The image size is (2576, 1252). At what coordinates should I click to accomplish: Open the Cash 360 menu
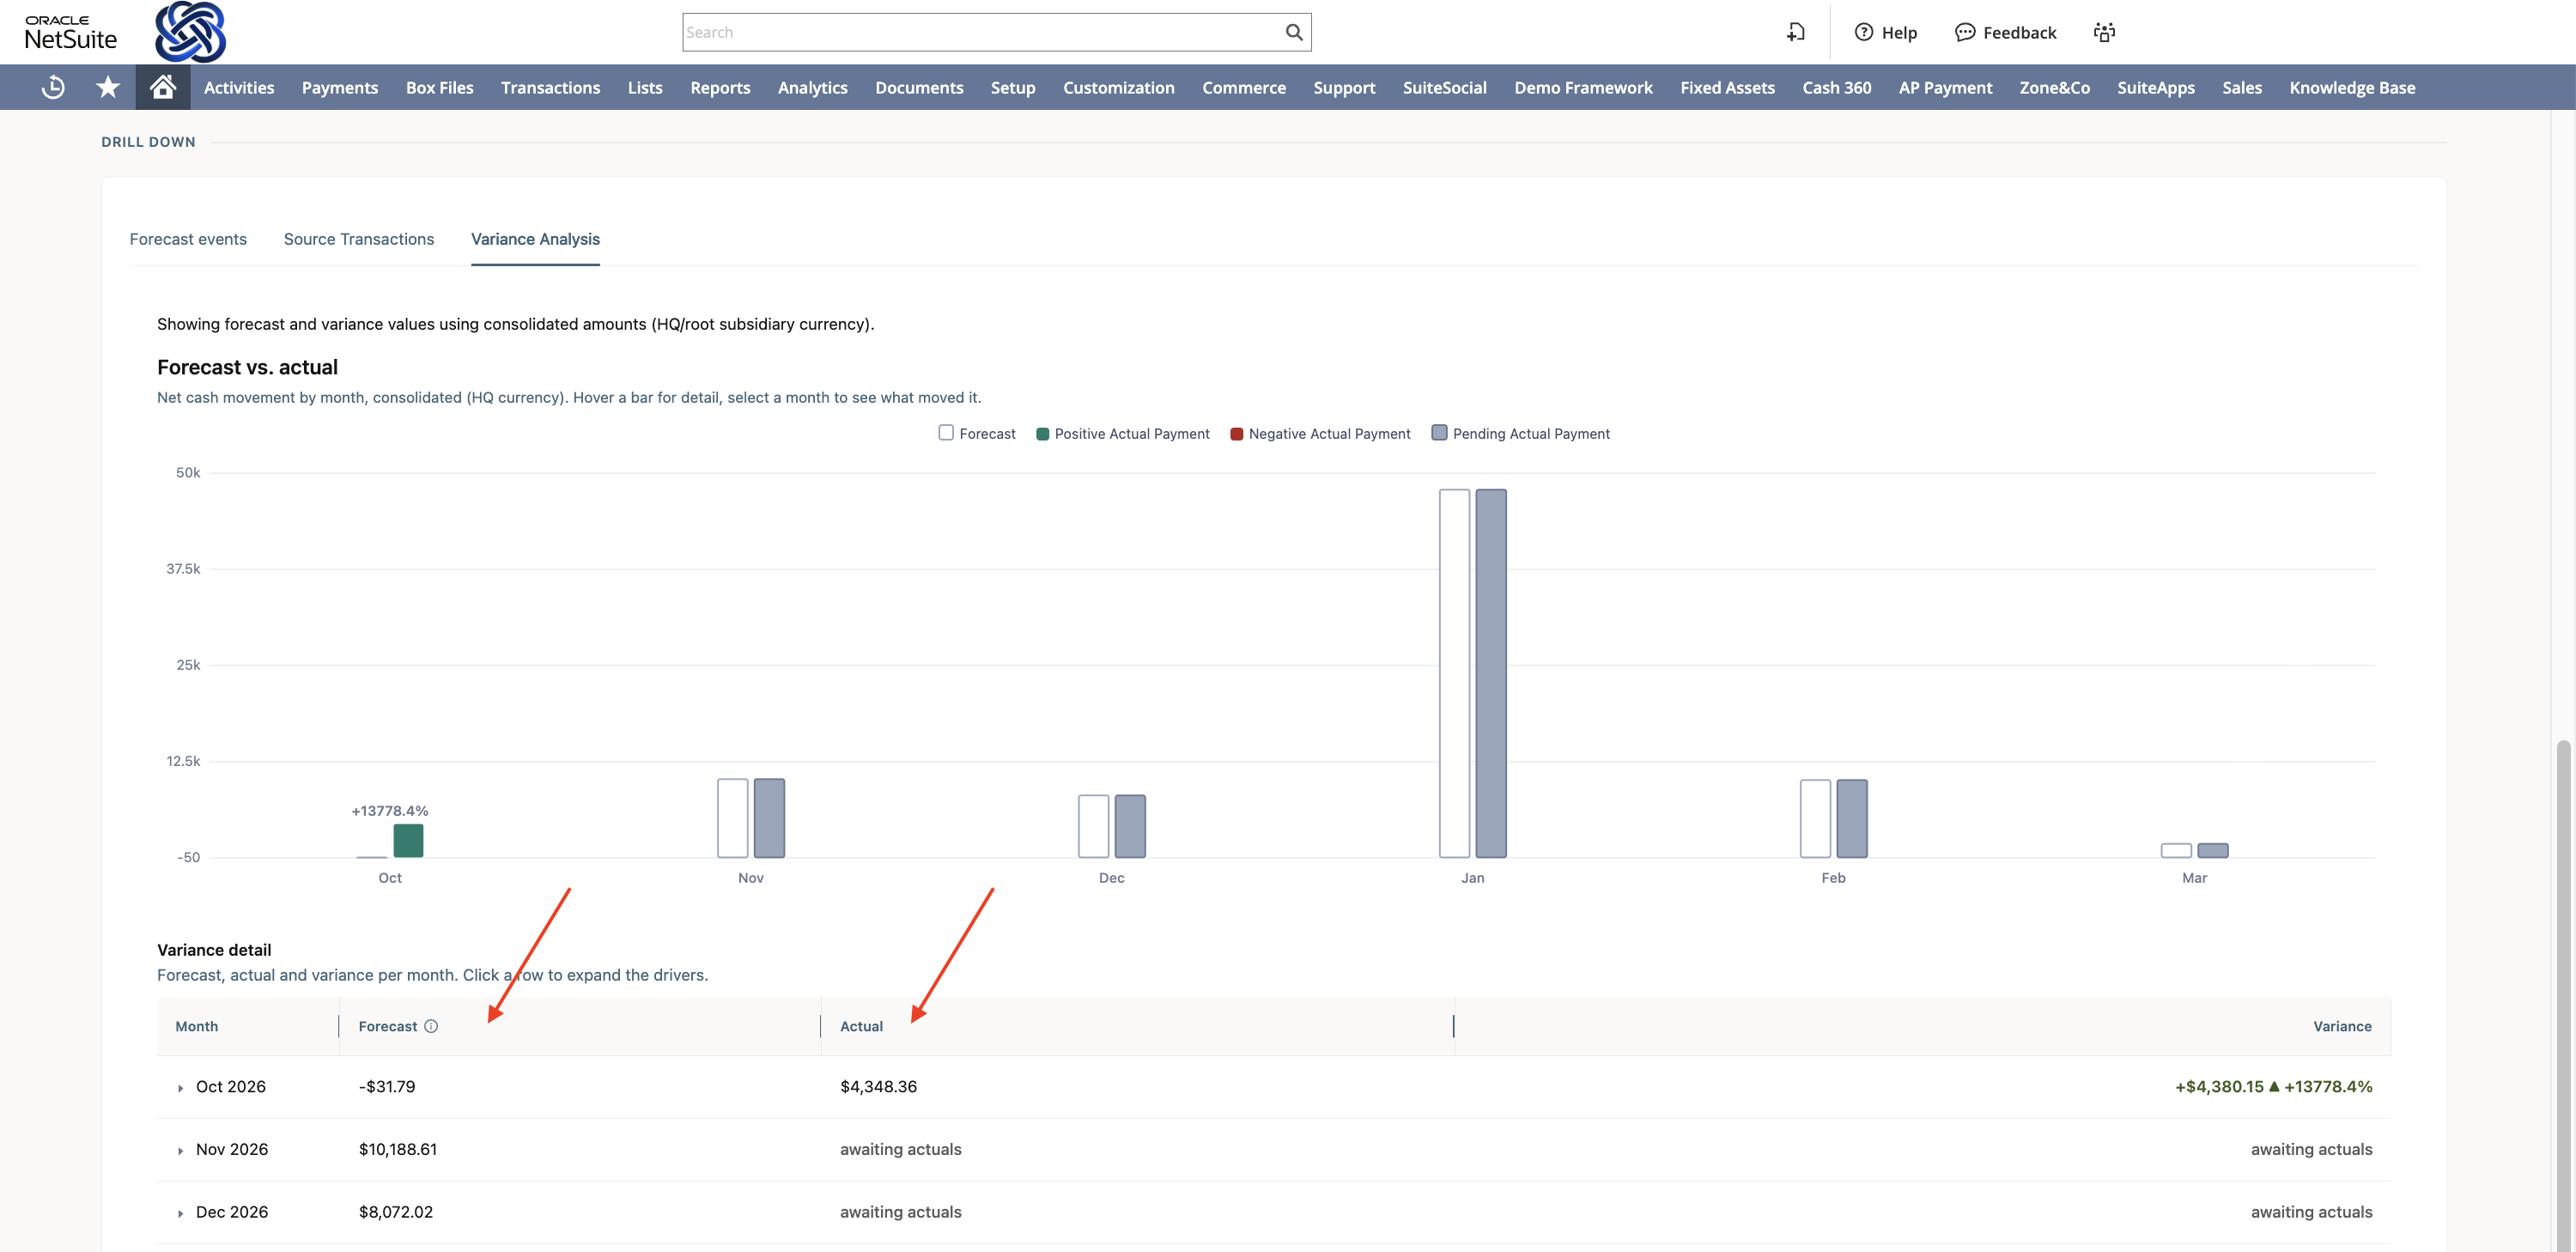click(1836, 87)
